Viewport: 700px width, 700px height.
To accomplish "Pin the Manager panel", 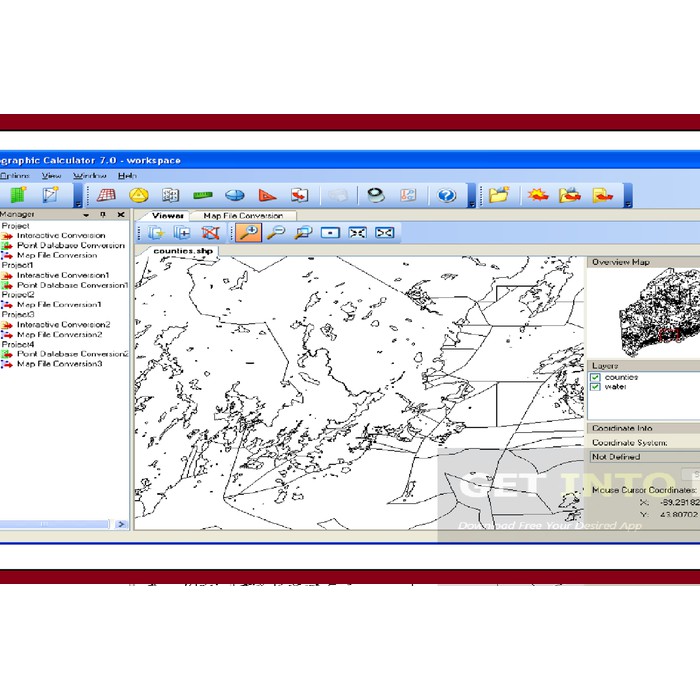I will point(103,215).
